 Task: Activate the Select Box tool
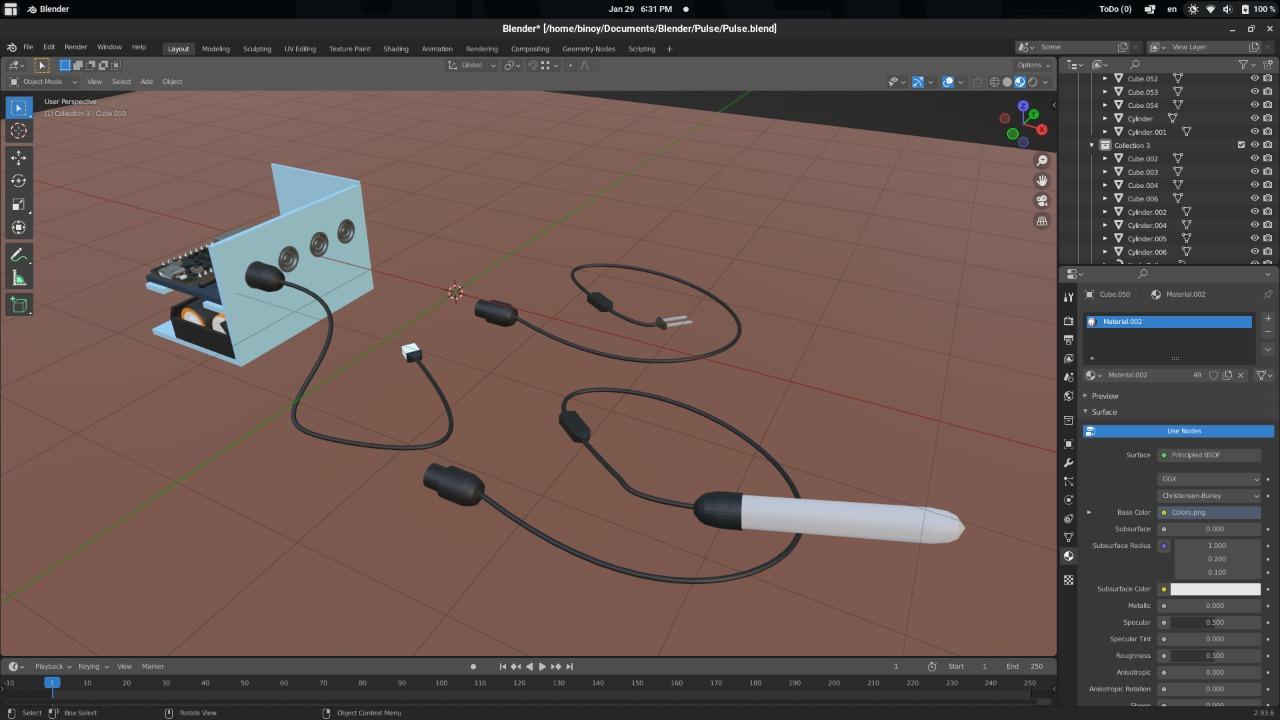[18, 107]
